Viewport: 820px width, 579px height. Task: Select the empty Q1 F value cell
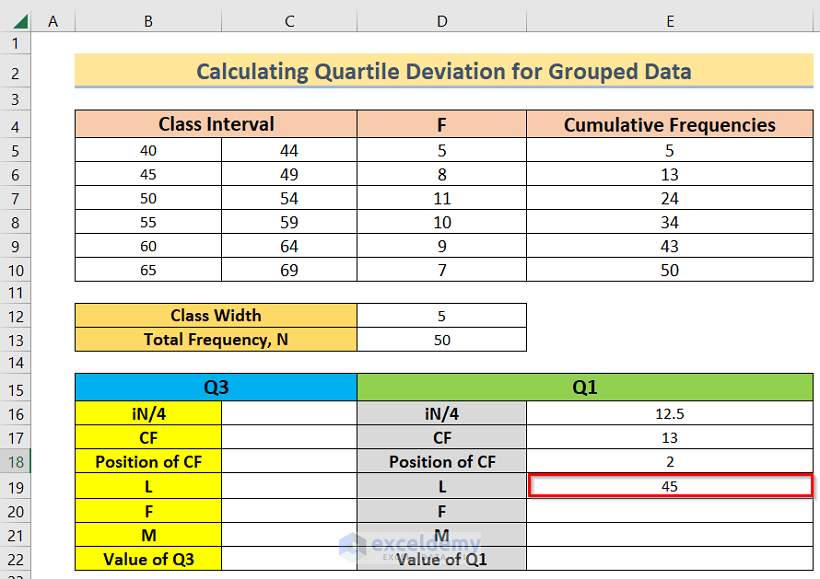click(x=670, y=511)
